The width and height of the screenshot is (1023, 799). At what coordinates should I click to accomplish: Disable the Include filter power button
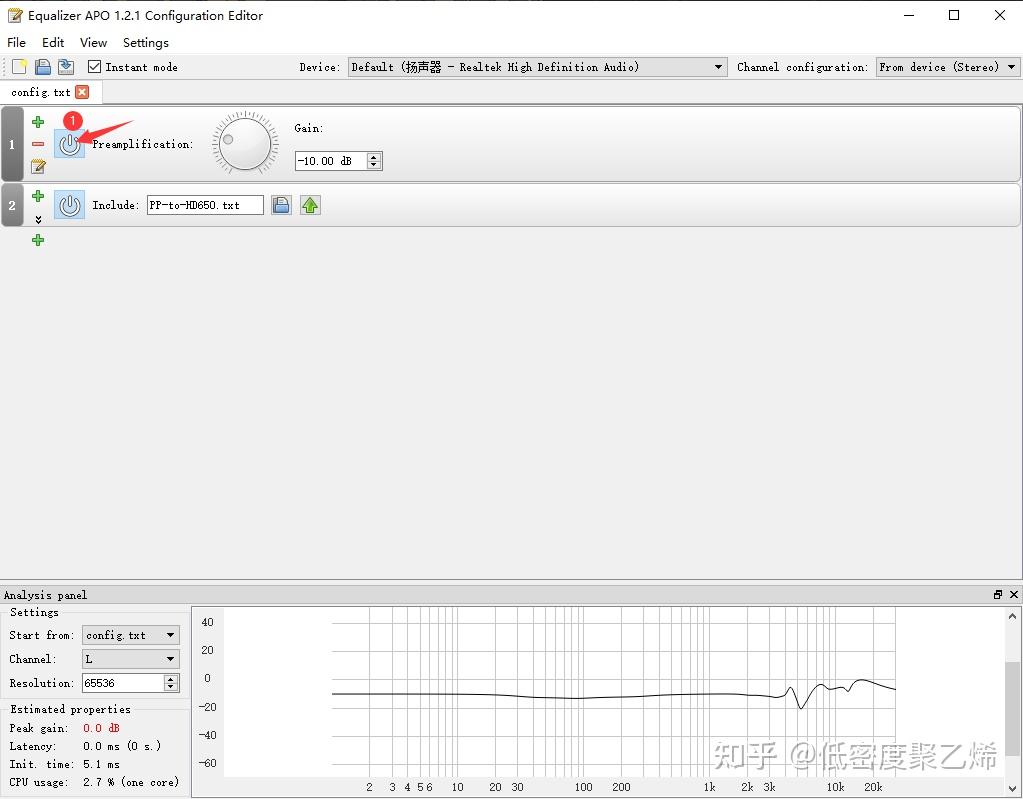click(x=69, y=204)
